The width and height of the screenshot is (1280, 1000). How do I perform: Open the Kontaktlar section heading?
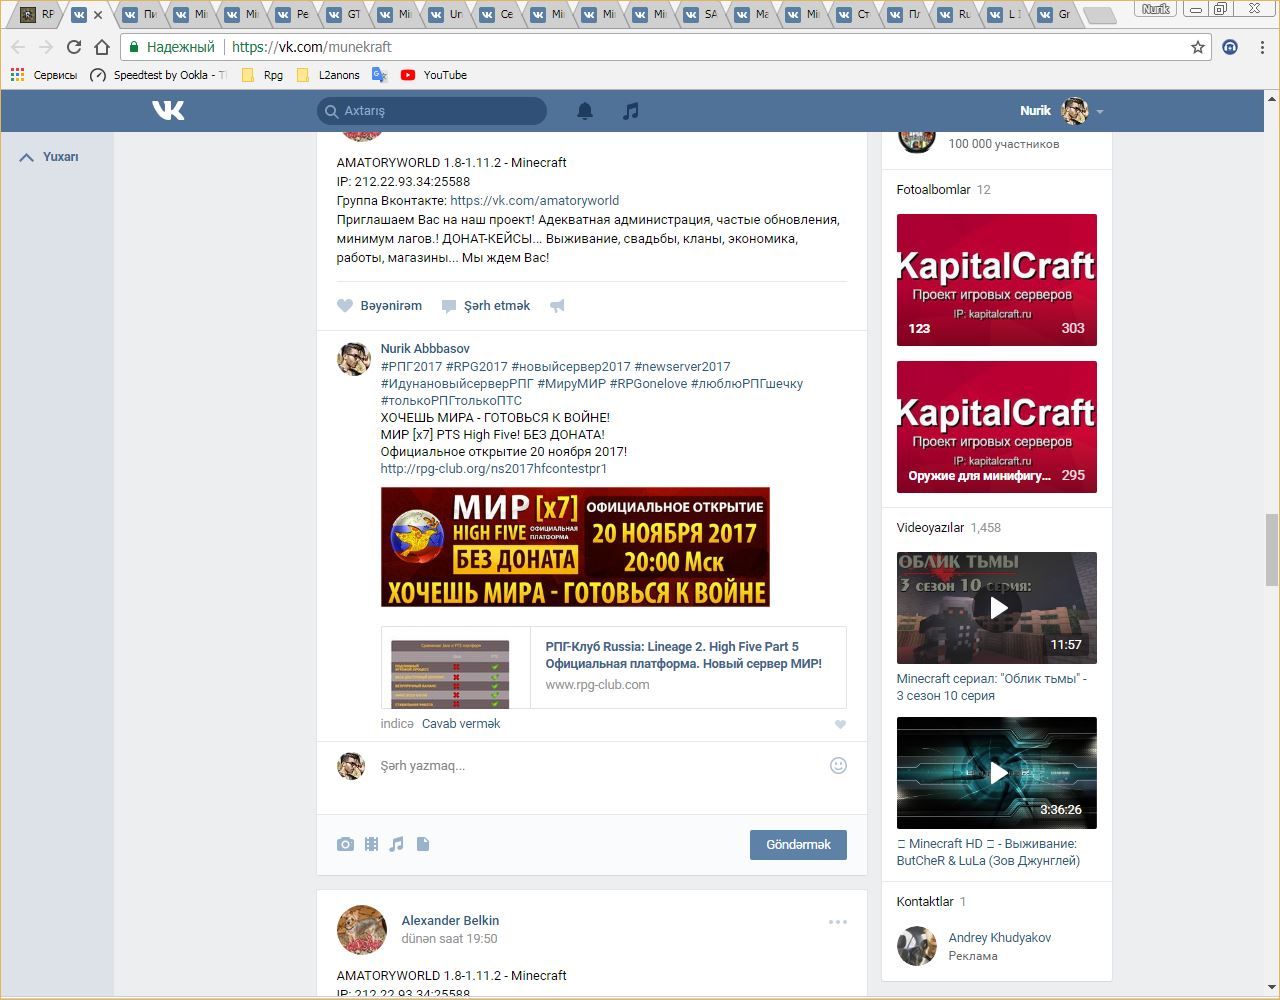pyautogui.click(x=925, y=902)
